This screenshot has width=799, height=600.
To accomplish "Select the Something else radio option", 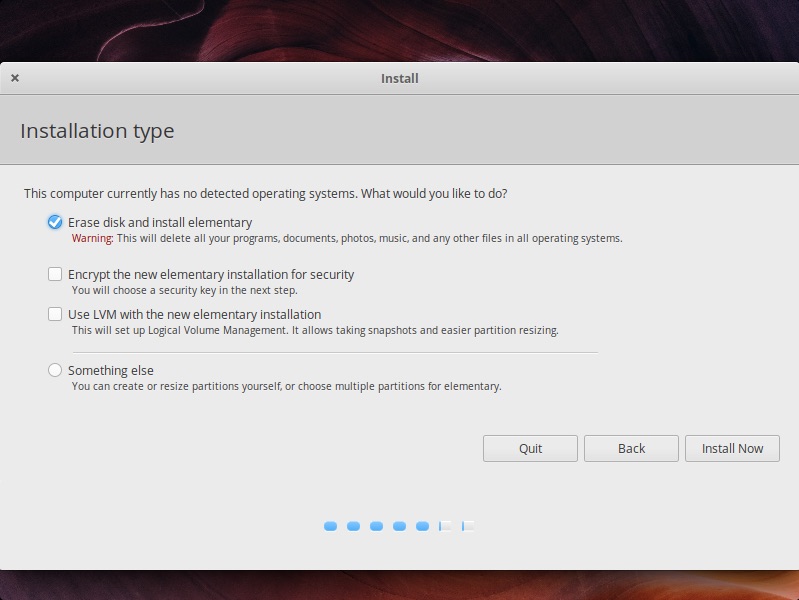I will tap(55, 370).
